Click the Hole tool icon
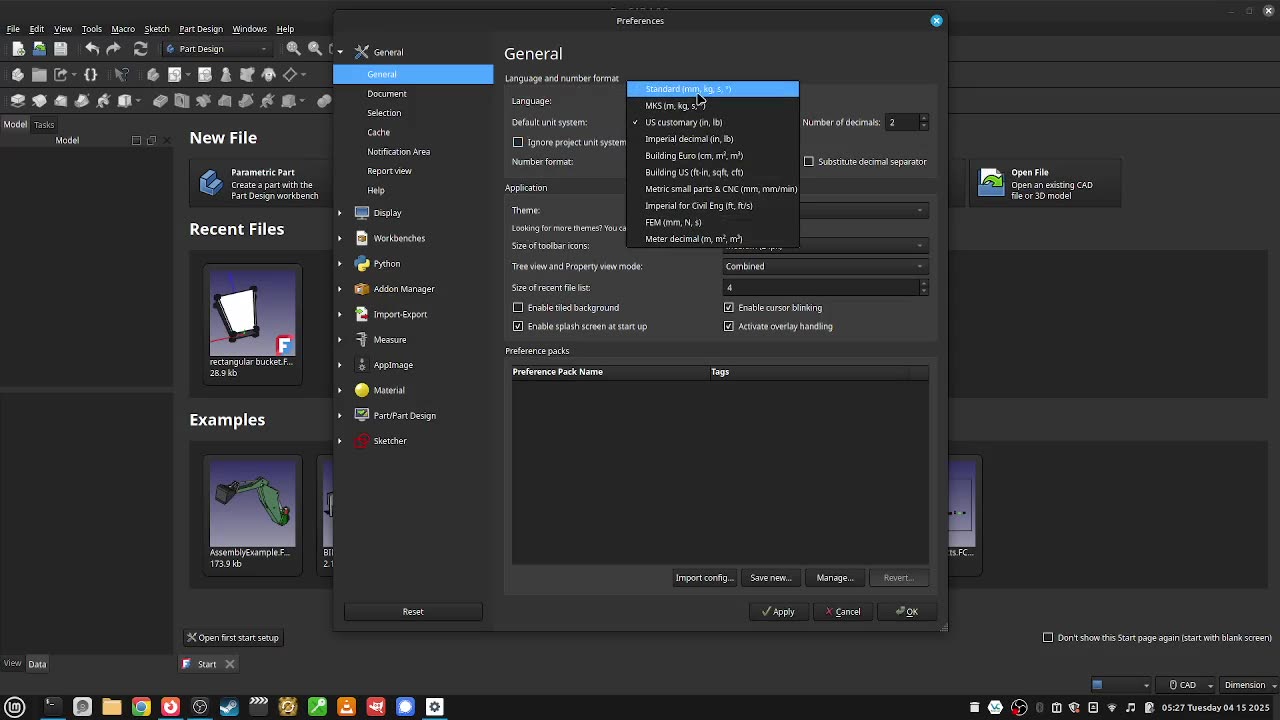The height and width of the screenshot is (720, 1280). point(181,100)
